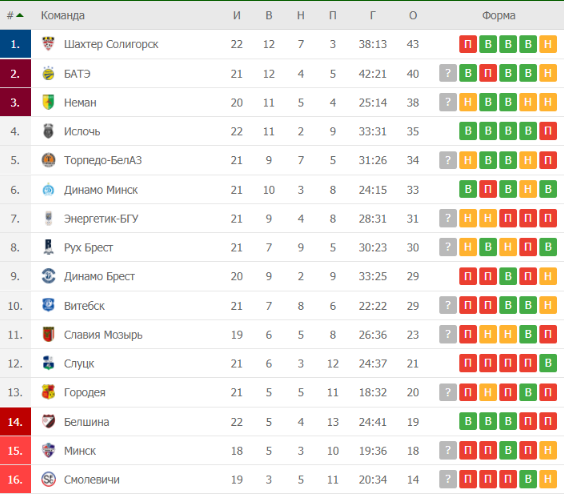Open the Славия Мозырь team page
The width and height of the screenshot is (564, 495).
pyautogui.click(x=103, y=335)
